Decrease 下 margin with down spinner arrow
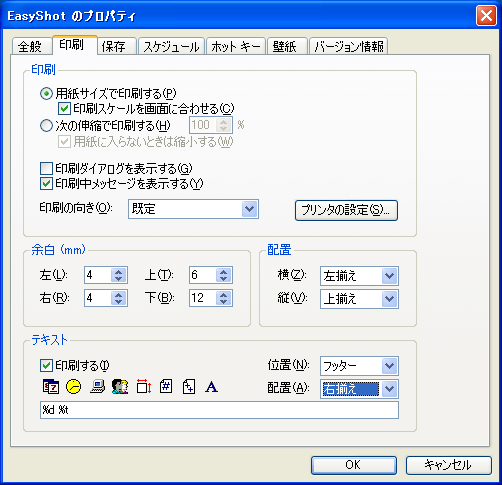 point(223,302)
